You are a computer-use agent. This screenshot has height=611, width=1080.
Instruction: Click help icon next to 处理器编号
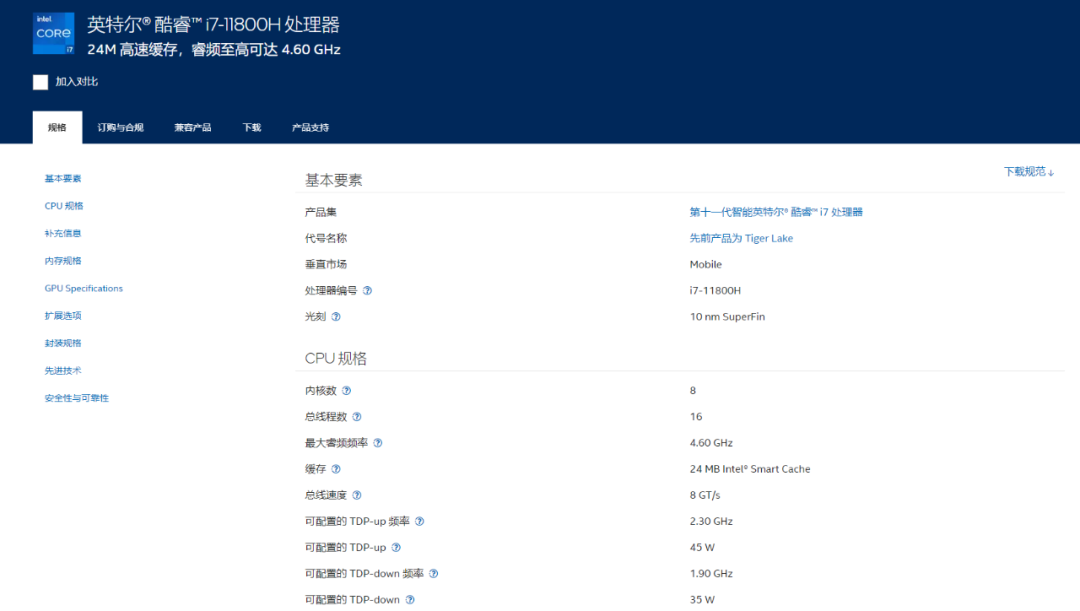(x=367, y=291)
